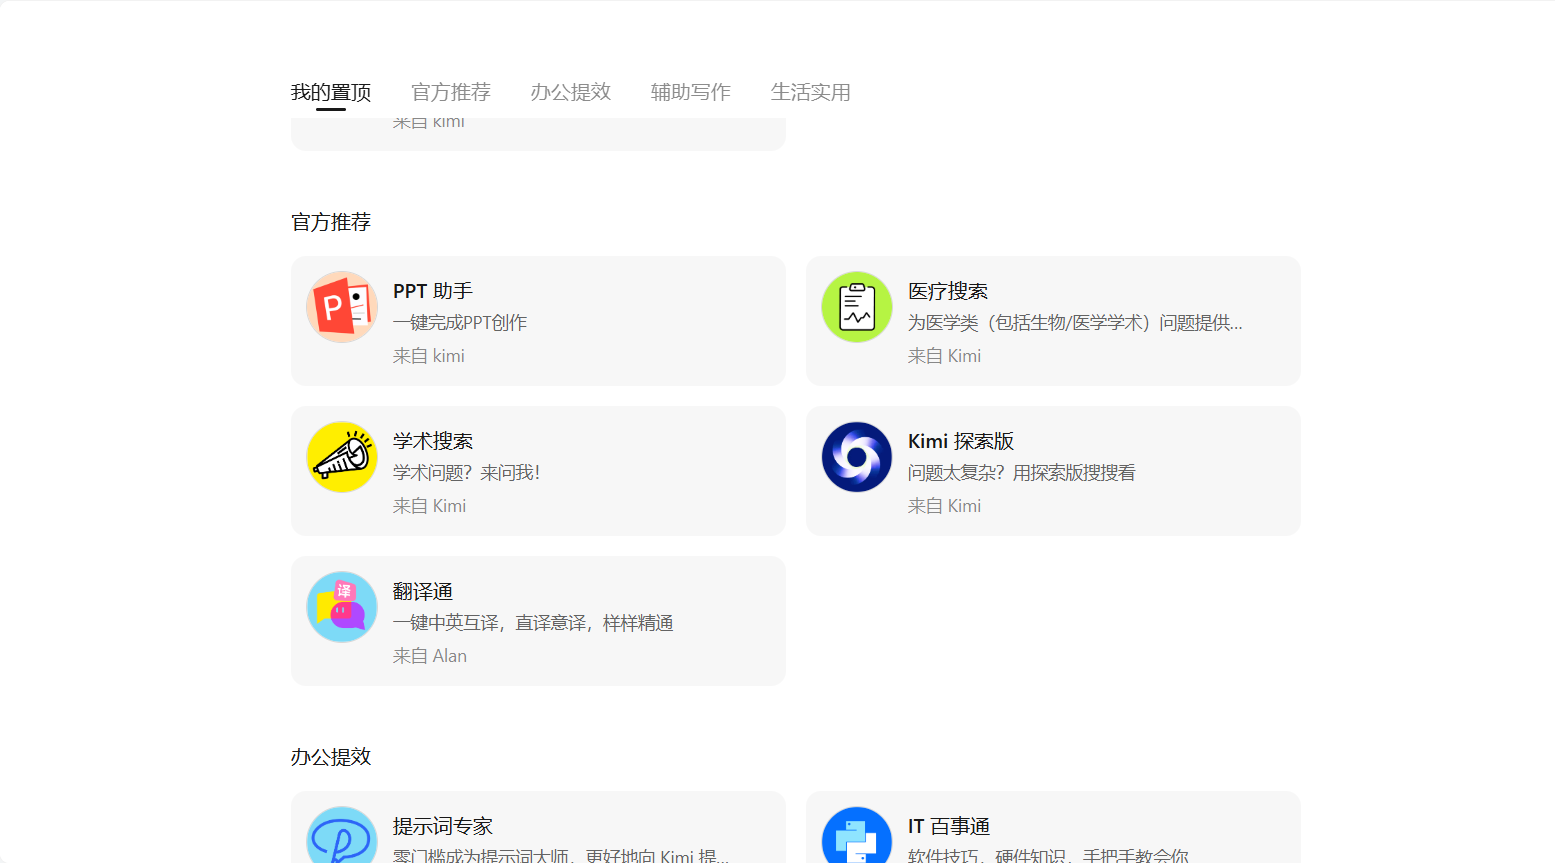Open the 医疗搜索 assistant card
The width and height of the screenshot is (1555, 863).
[1052, 320]
